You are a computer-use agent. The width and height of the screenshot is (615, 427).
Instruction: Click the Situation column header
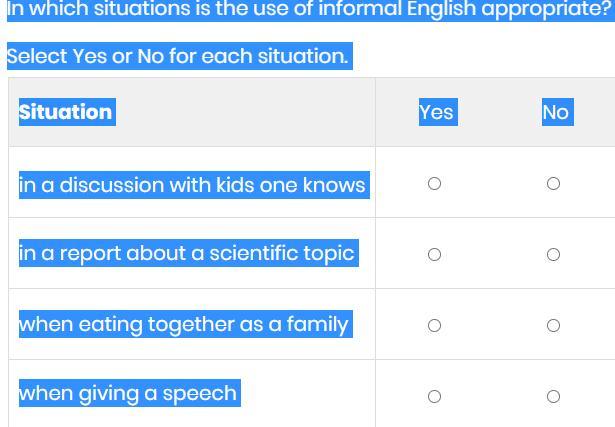coord(66,112)
